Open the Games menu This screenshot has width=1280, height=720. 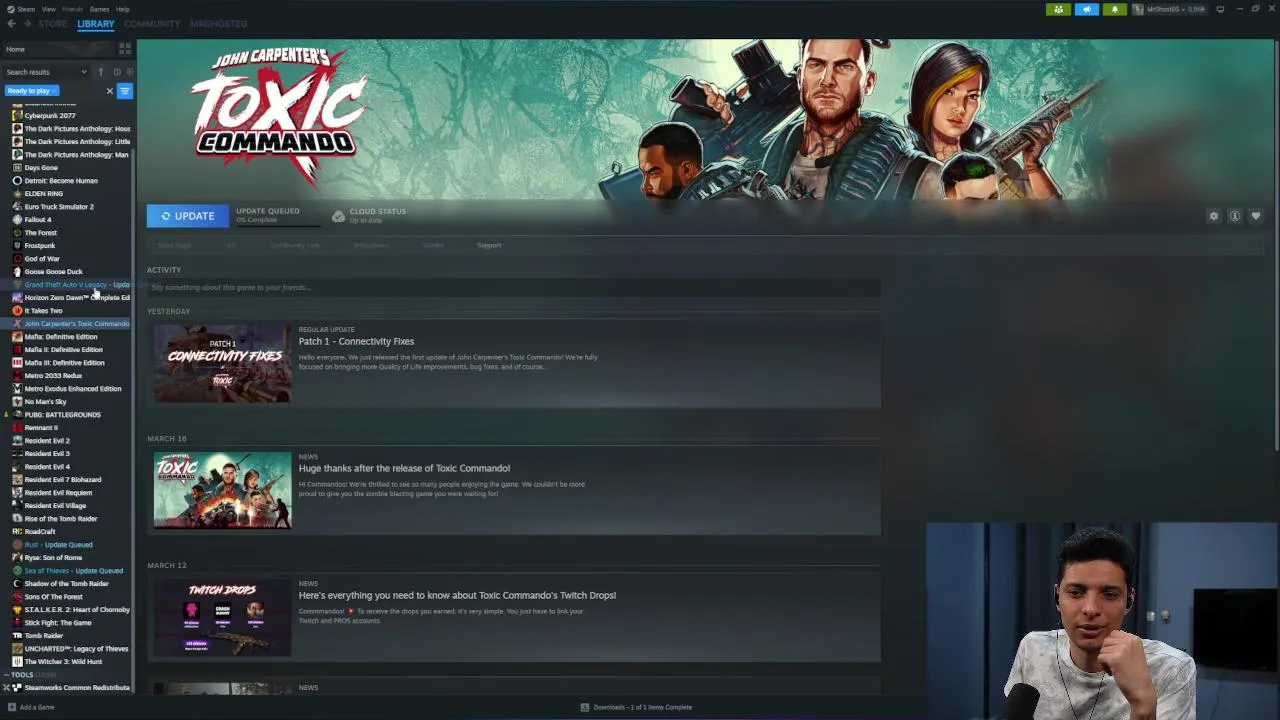[x=99, y=9]
